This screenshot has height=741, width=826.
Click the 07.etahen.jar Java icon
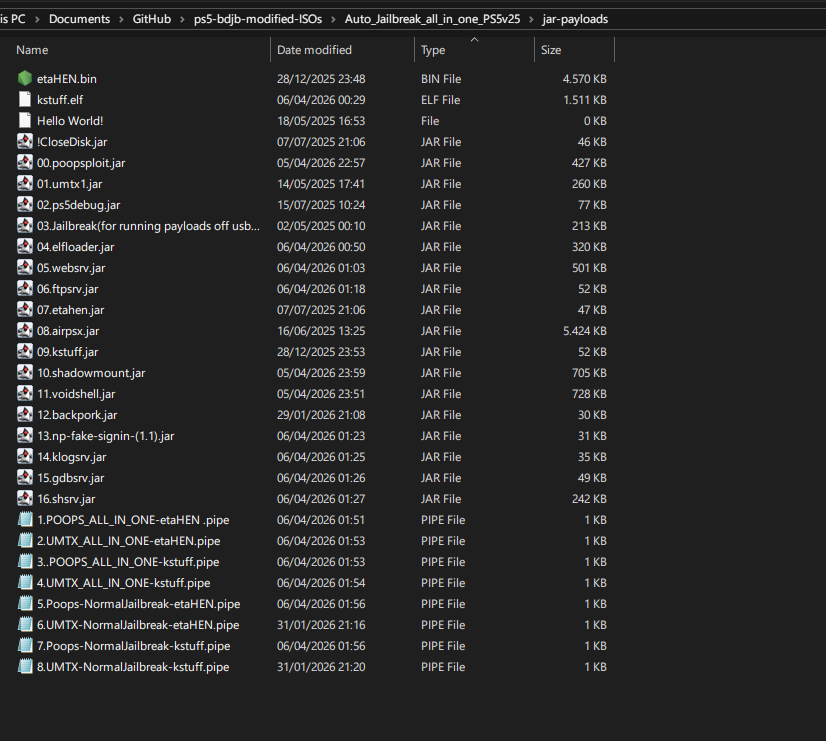pyautogui.click(x=25, y=310)
